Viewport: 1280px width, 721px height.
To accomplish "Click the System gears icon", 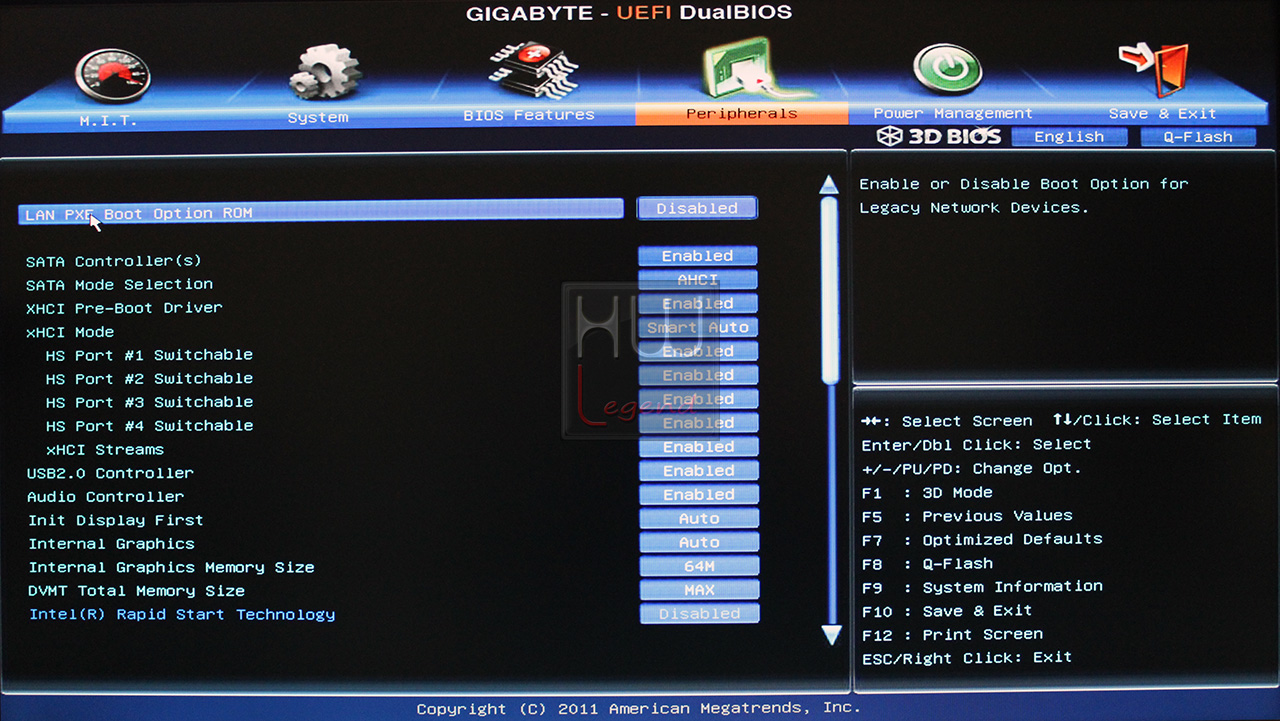I will pos(323,71).
